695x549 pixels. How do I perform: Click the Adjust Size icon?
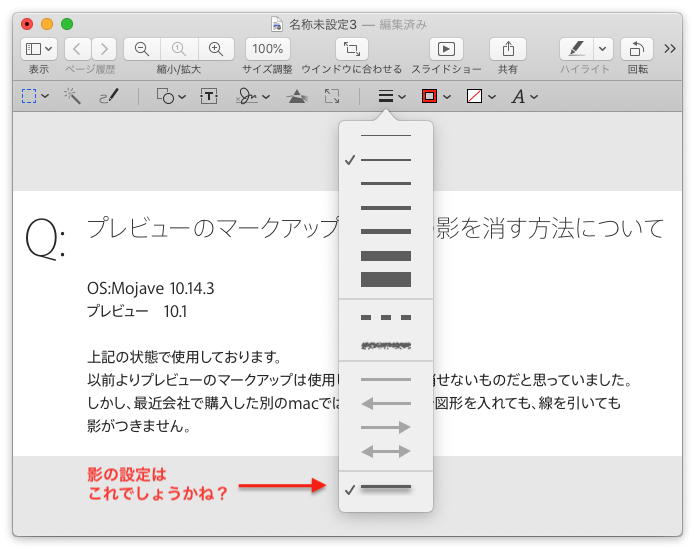click(x=332, y=96)
